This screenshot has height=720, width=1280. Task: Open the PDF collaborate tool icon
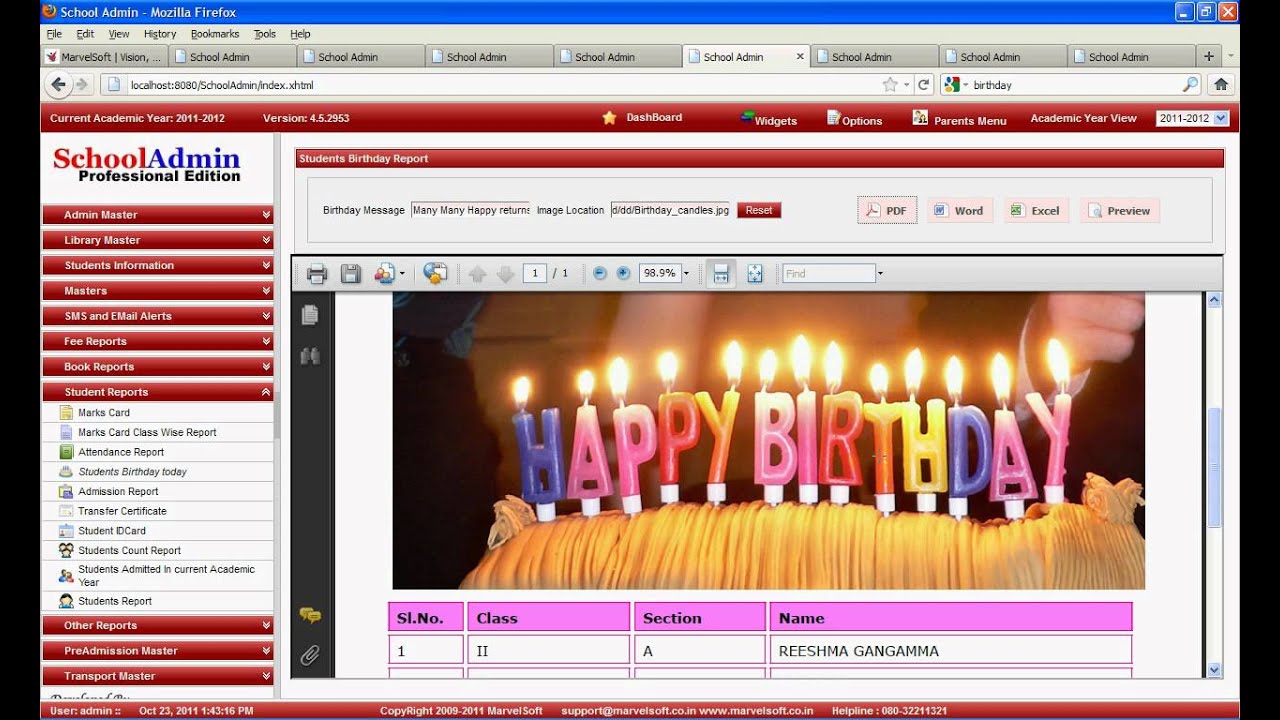pyautogui.click(x=384, y=273)
